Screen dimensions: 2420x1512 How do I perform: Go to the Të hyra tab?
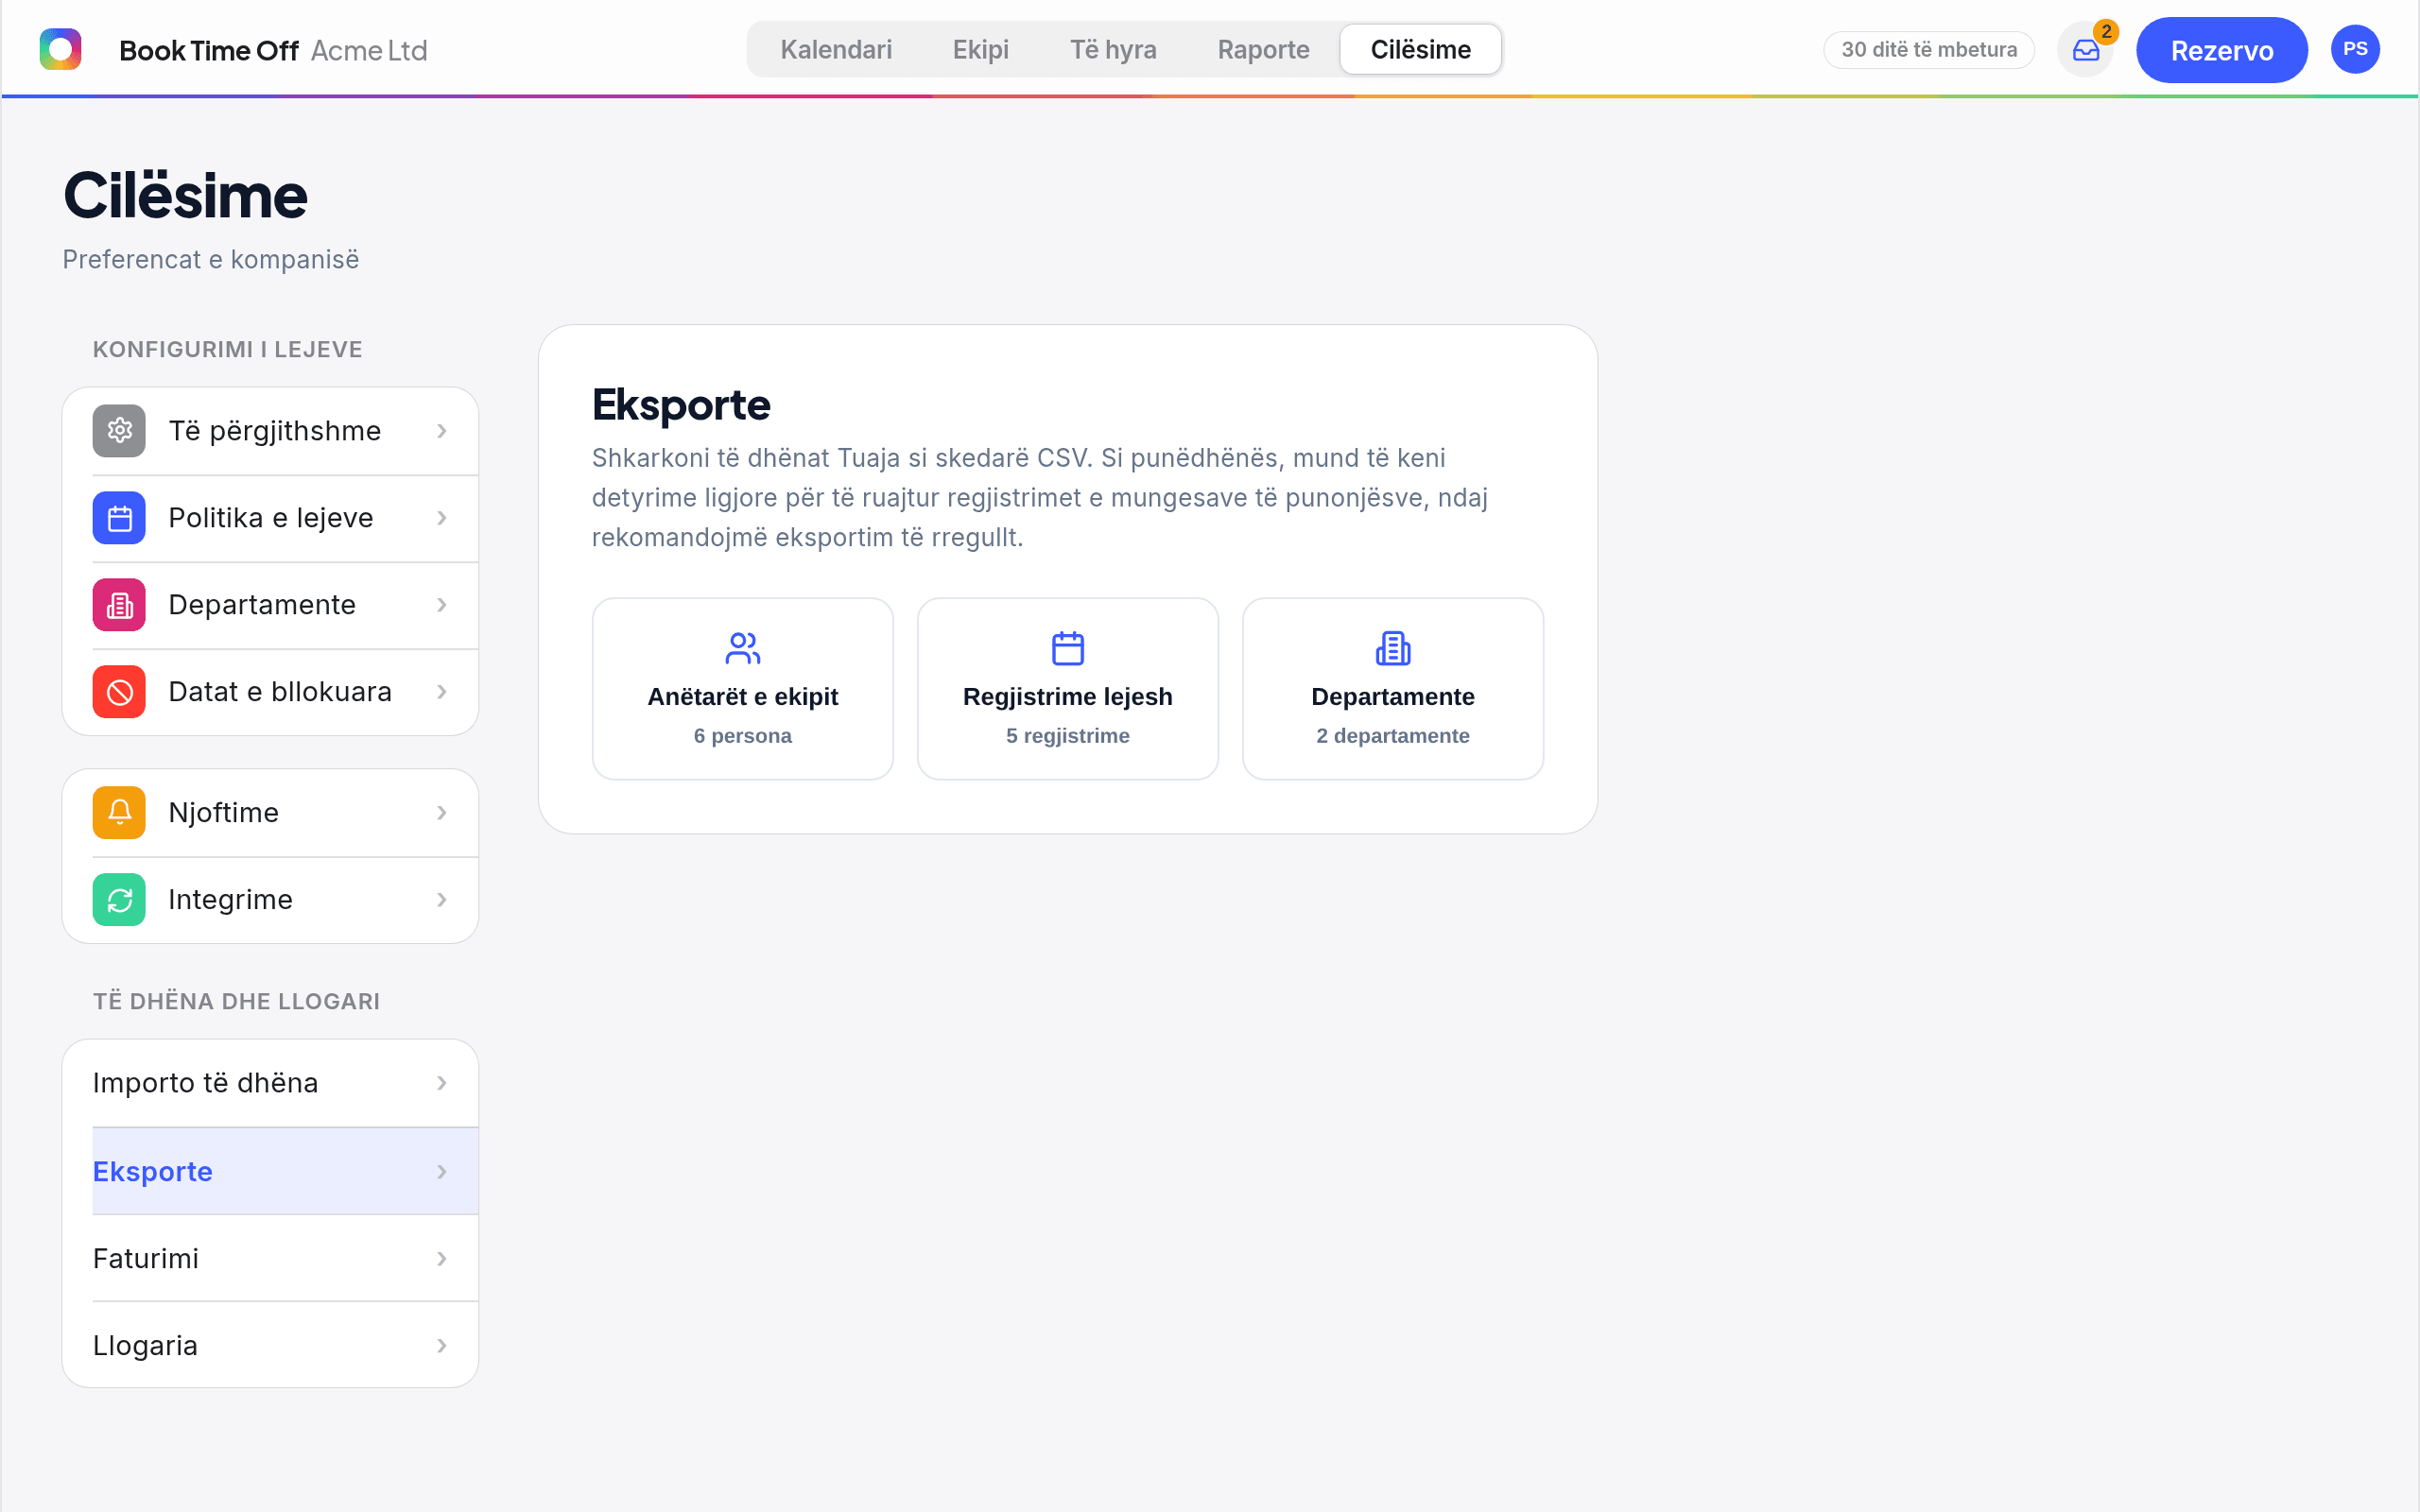point(1113,50)
